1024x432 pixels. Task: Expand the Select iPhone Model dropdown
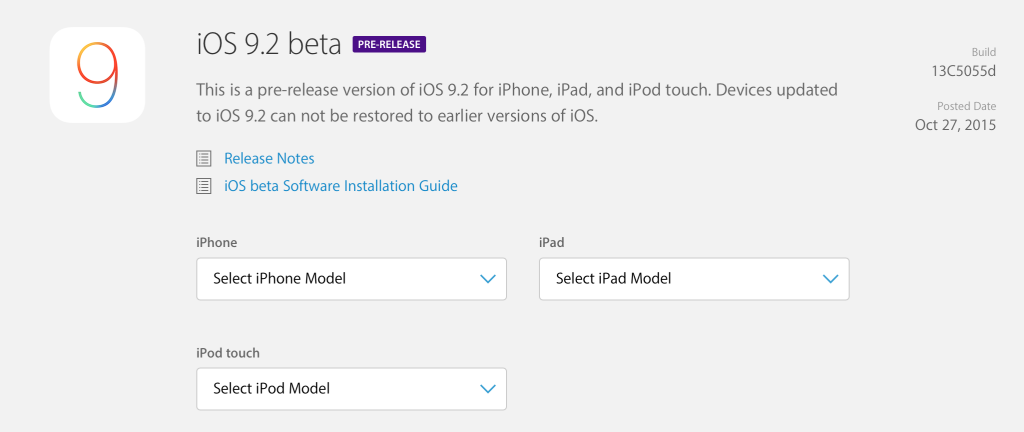tap(351, 279)
